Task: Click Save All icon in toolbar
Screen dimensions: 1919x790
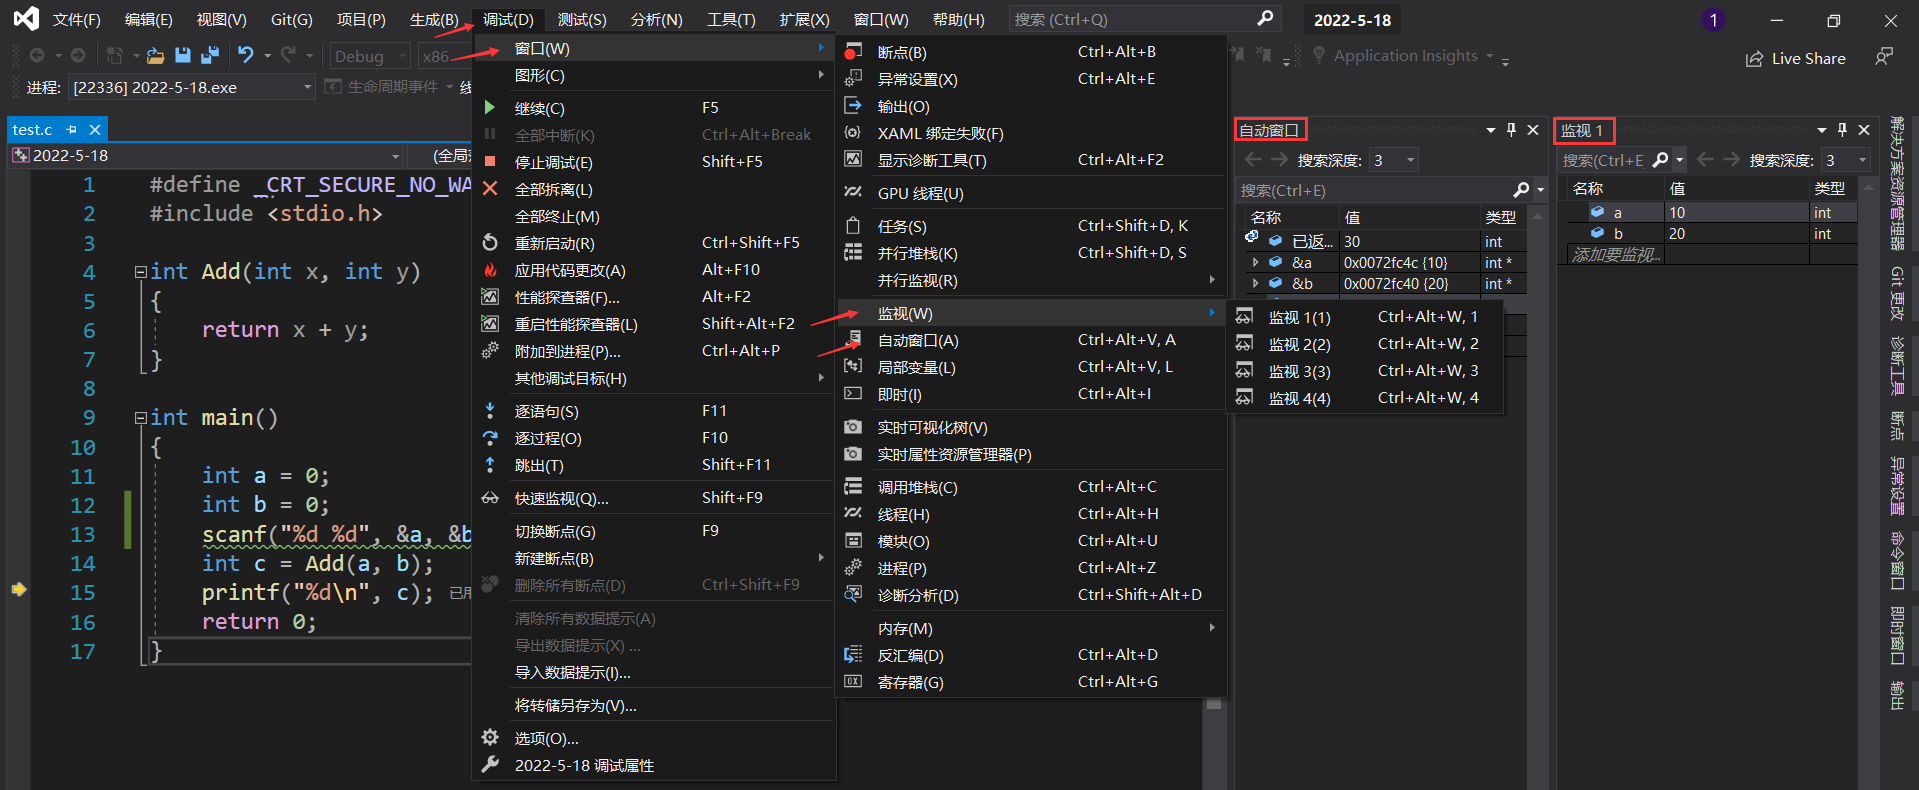Action: point(210,56)
